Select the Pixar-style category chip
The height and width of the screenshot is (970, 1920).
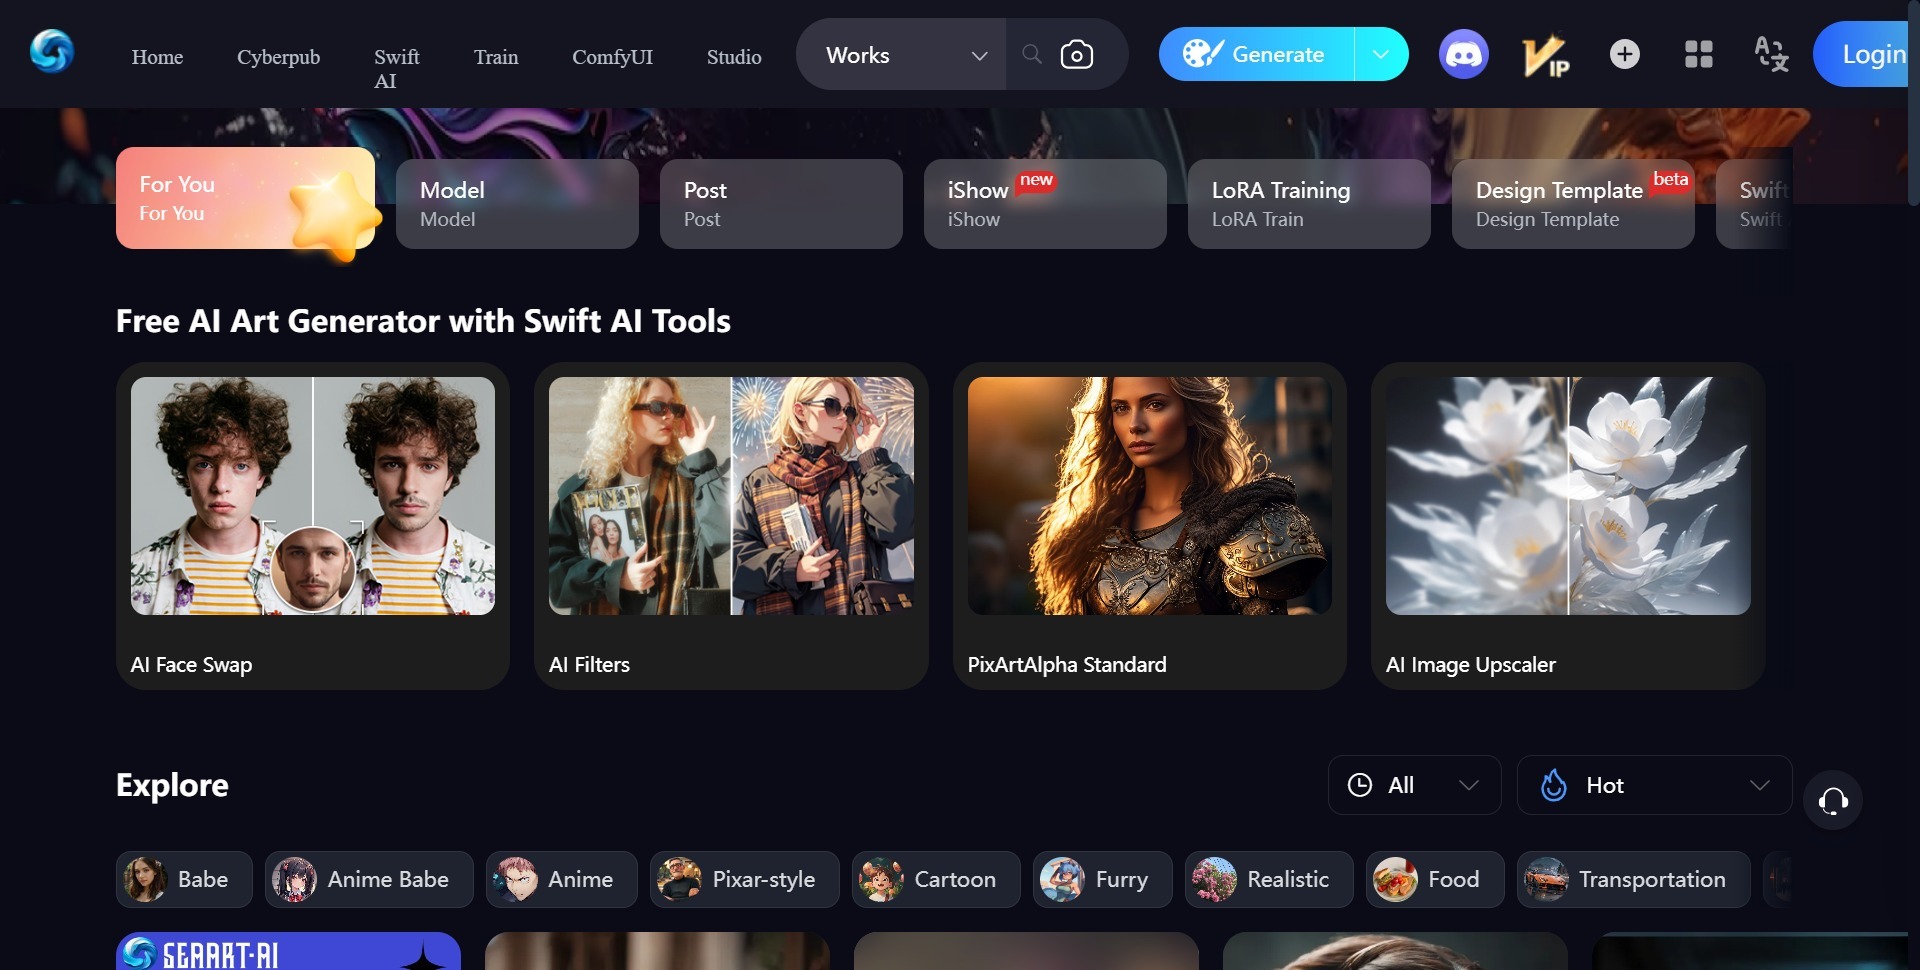[x=744, y=880]
